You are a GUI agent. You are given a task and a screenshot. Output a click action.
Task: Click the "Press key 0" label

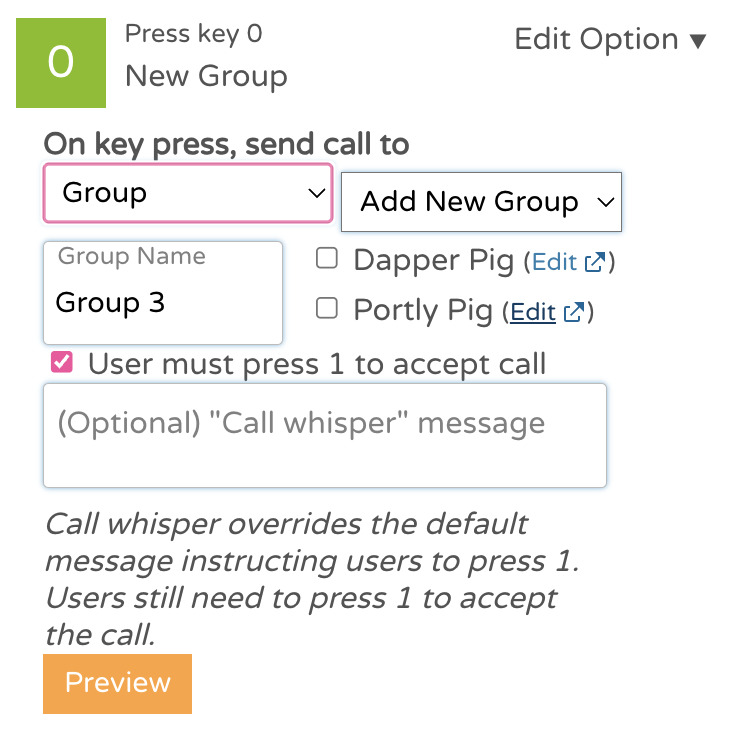[193, 34]
